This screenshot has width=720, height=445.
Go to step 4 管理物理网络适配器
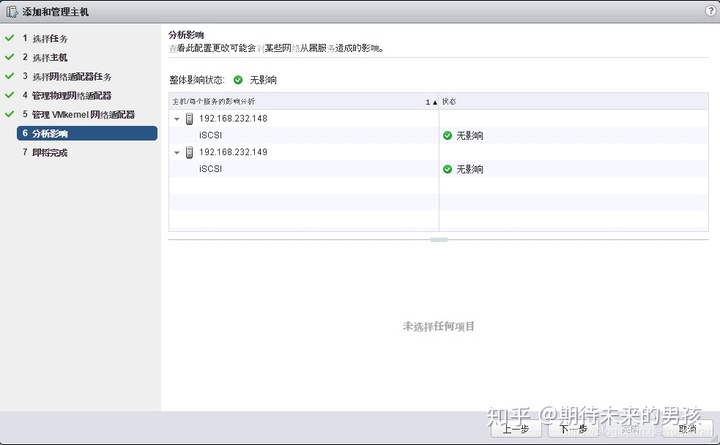[x=67, y=96]
